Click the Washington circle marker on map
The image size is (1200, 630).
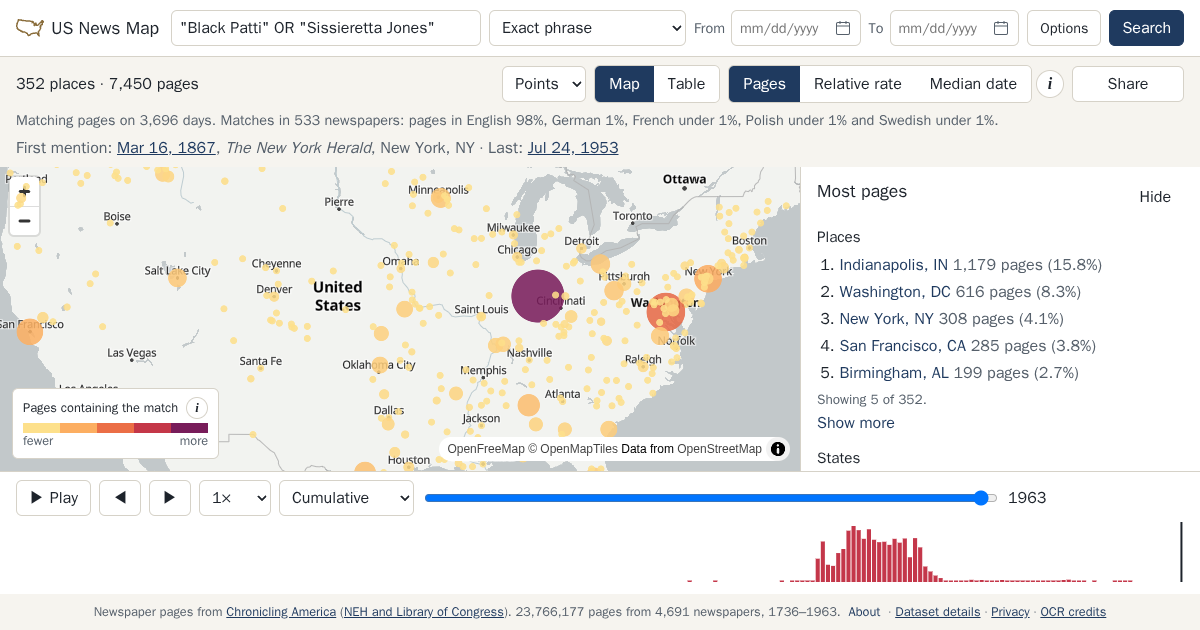click(665, 312)
